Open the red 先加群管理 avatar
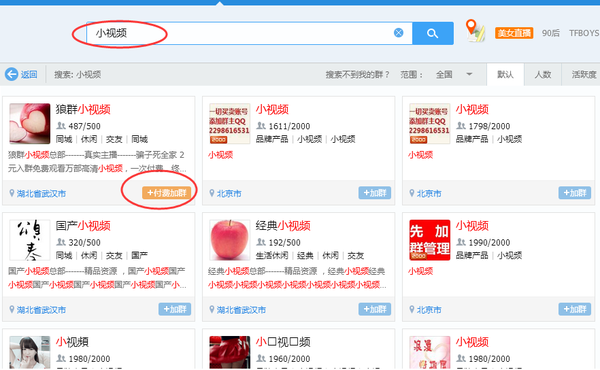600x370 pixels. click(429, 240)
